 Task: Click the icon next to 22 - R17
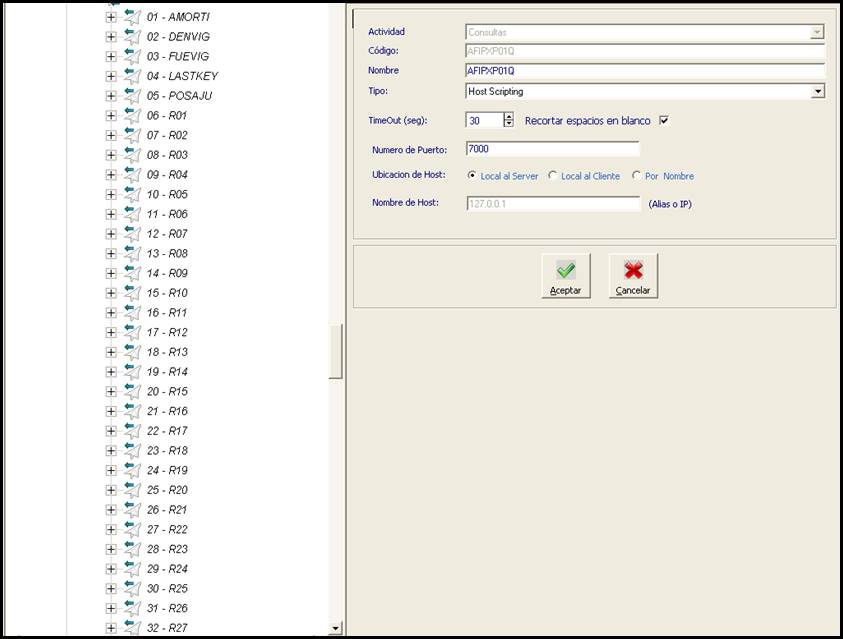coord(131,431)
